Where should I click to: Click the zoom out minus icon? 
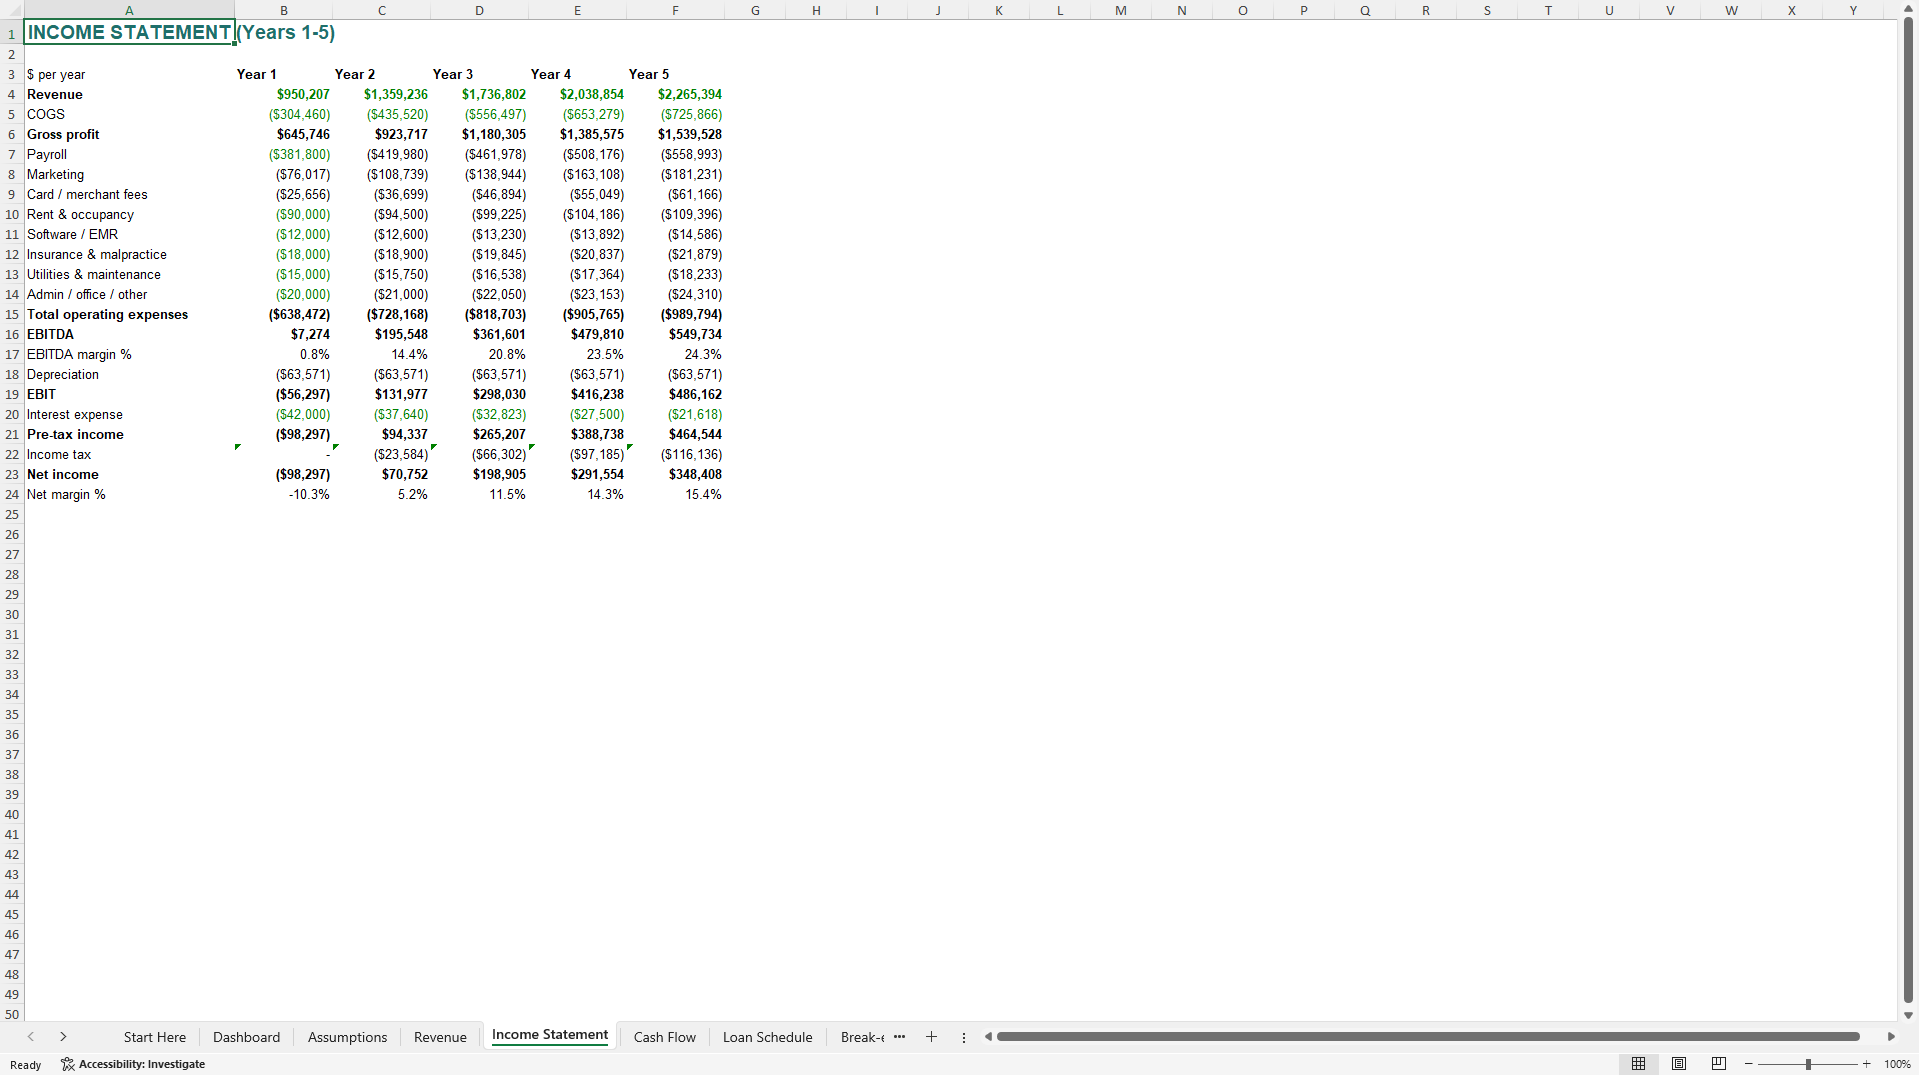point(1748,1064)
